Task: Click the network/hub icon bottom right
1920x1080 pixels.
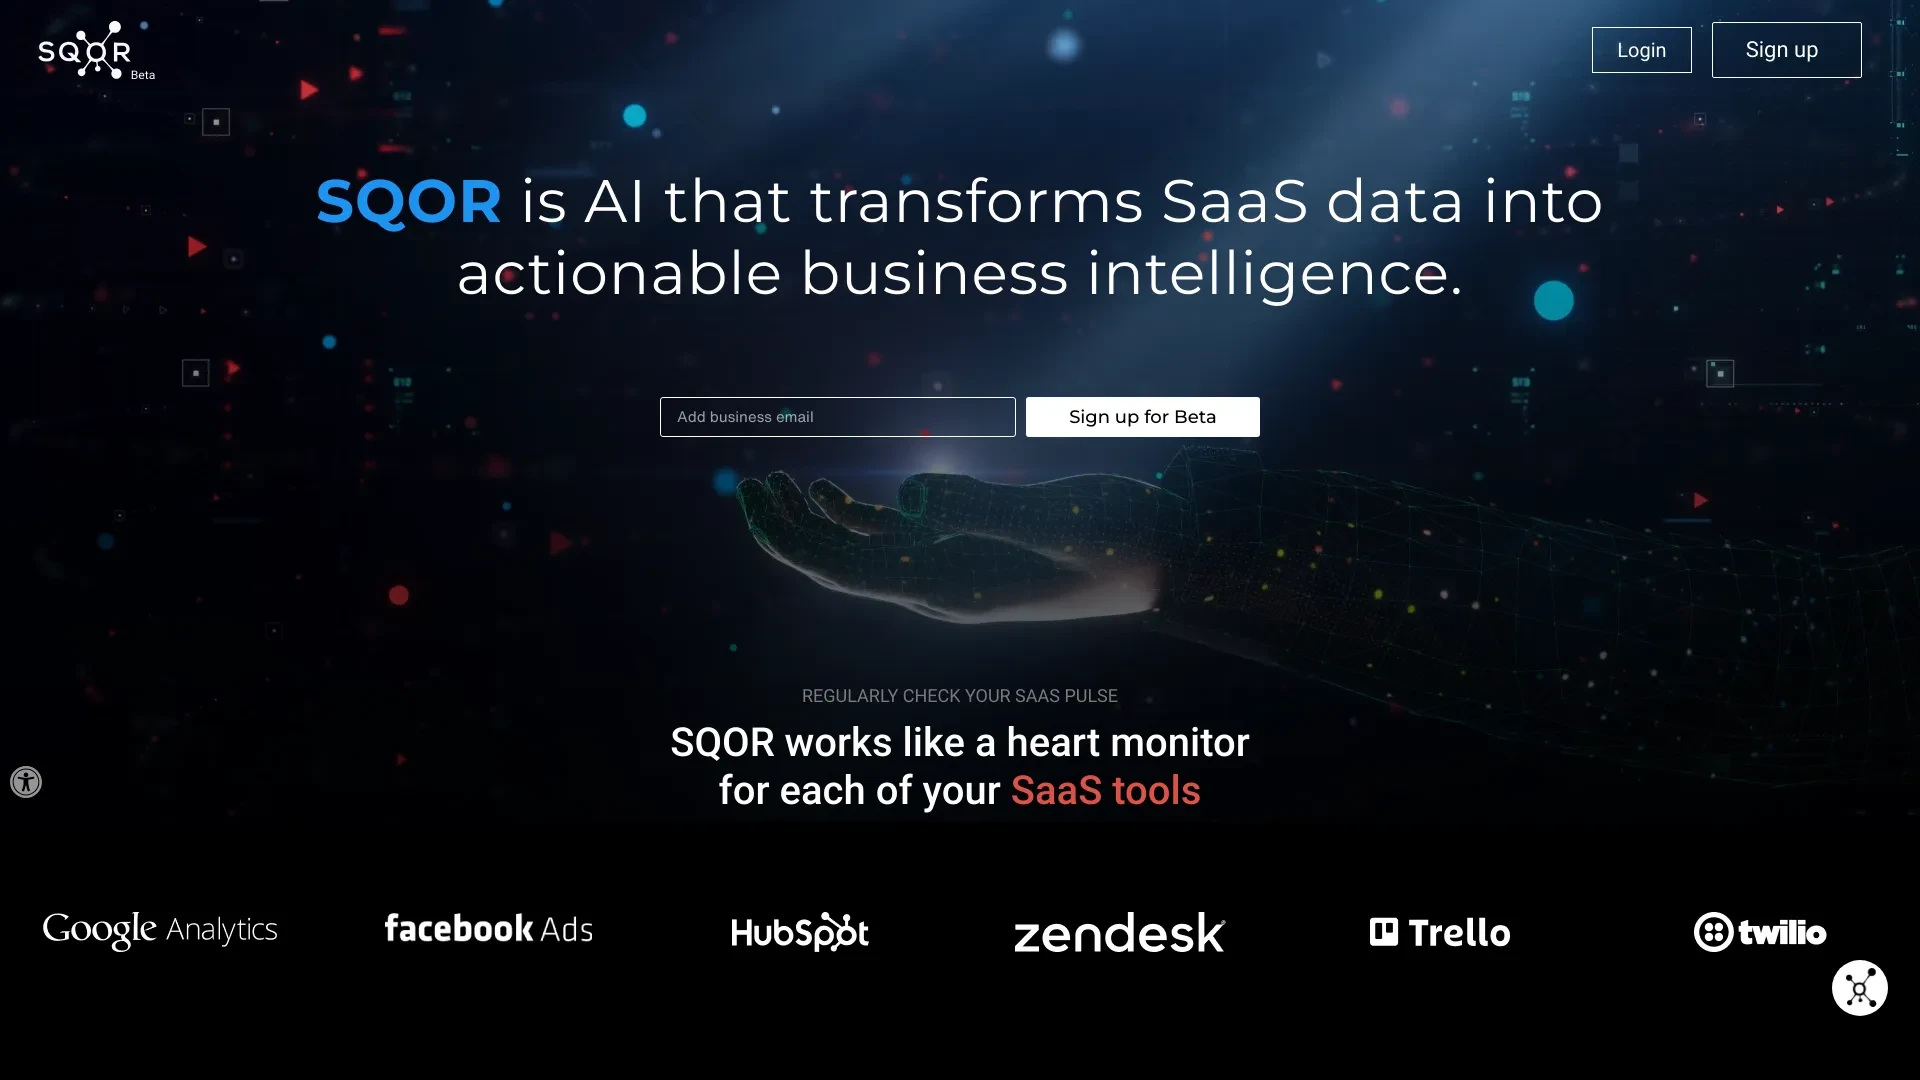Action: [x=1861, y=988]
